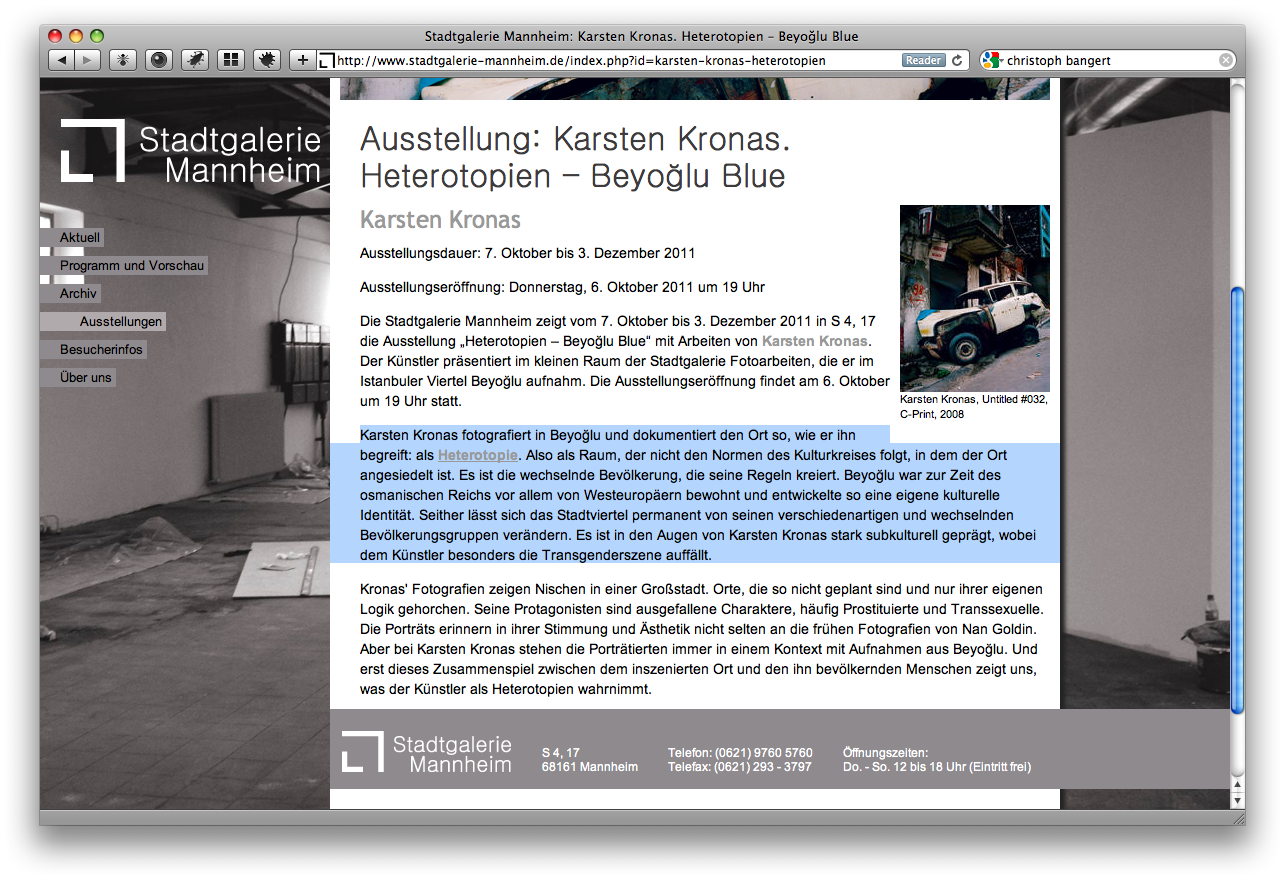Open Programm und Vorschau menu item

124,266
